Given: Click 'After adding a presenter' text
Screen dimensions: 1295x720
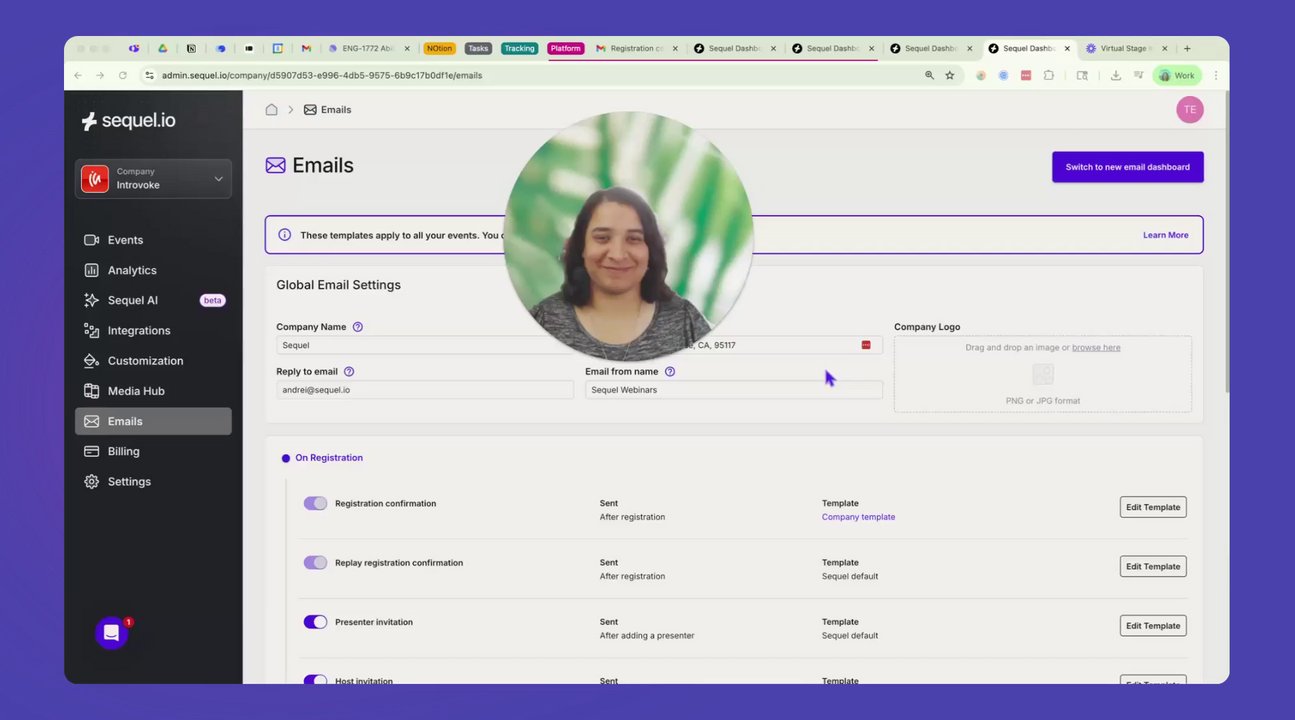Looking at the screenshot, I should point(647,636).
